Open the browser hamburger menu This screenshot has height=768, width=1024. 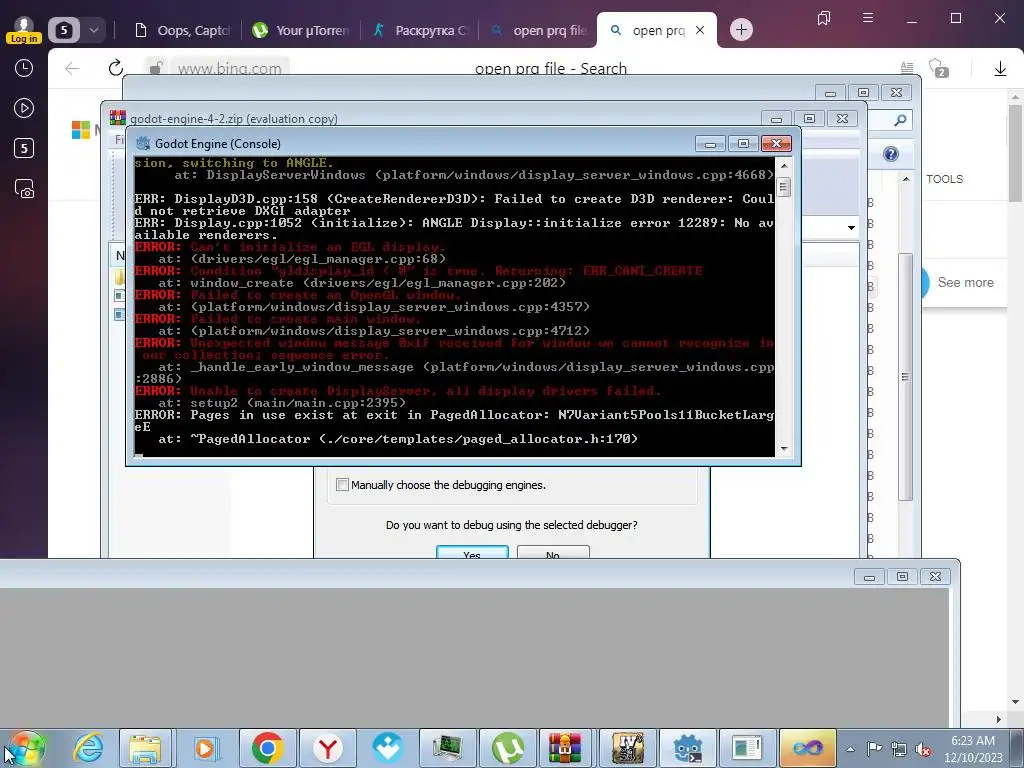868,18
